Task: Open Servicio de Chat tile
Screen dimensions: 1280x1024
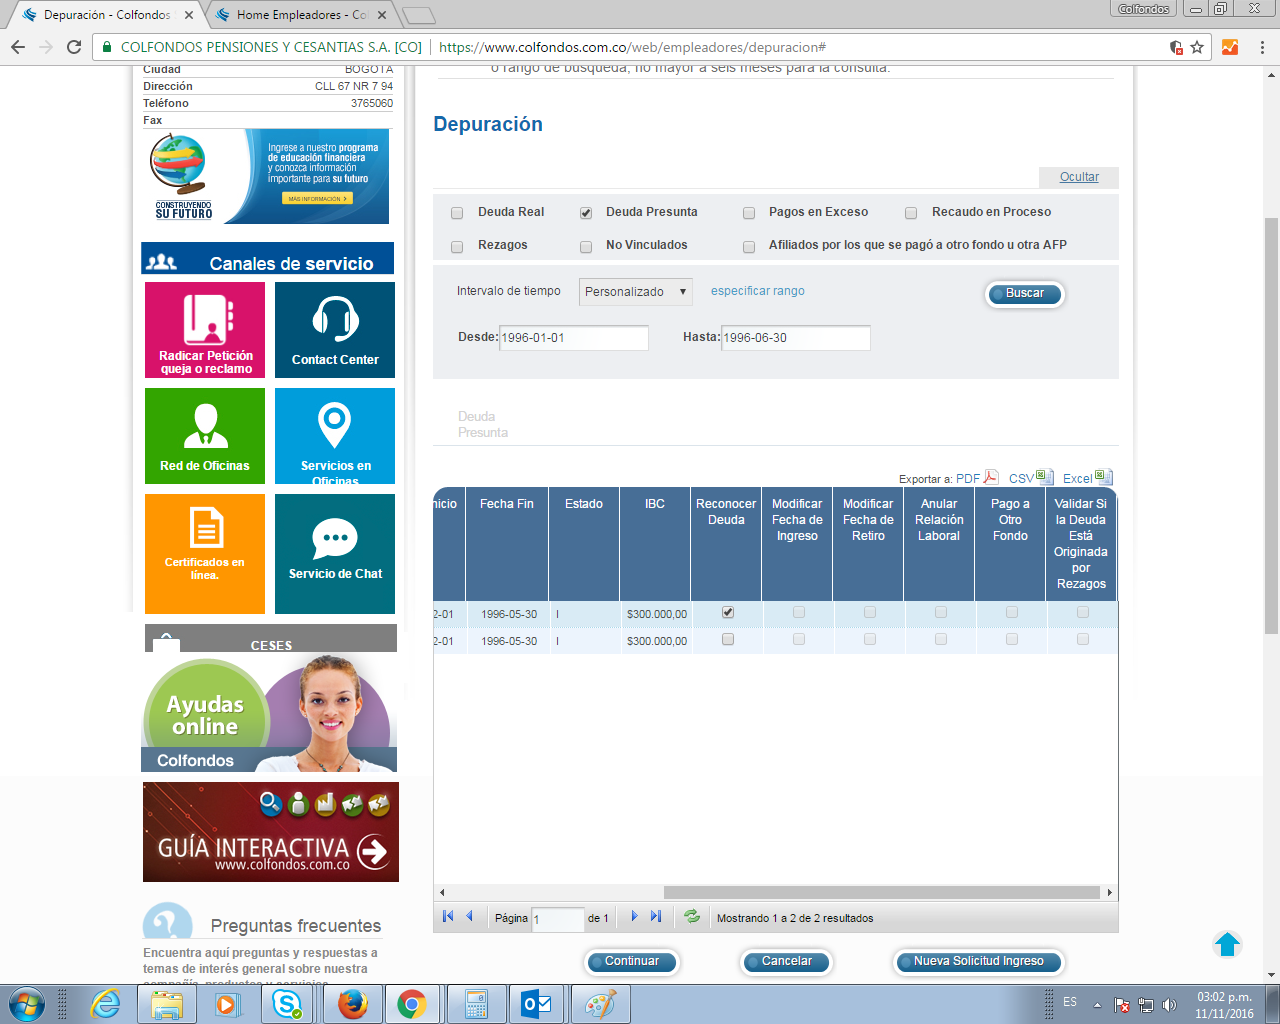Action: click(x=335, y=553)
